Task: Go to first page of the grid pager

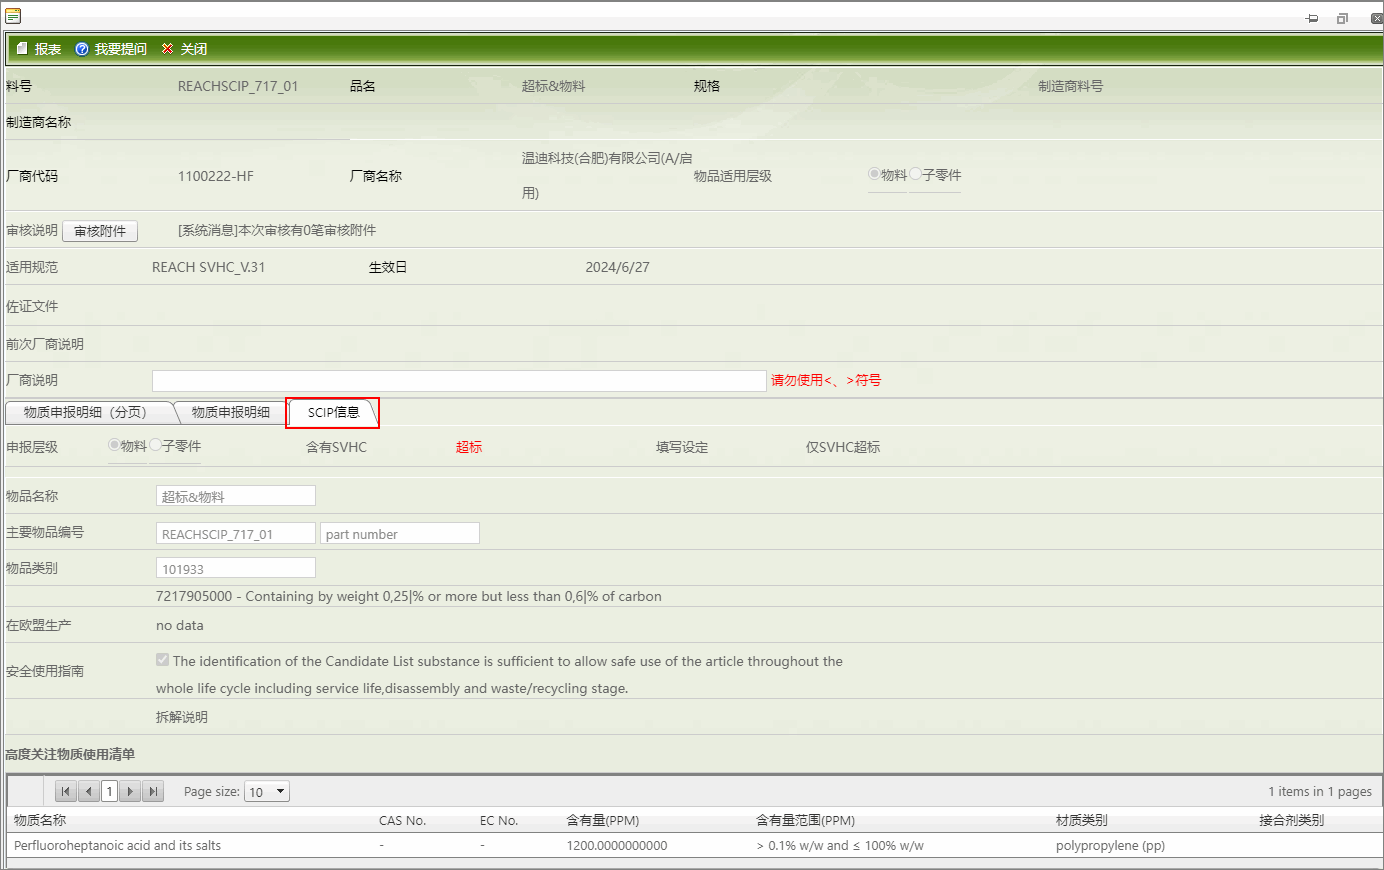Action: coord(66,791)
